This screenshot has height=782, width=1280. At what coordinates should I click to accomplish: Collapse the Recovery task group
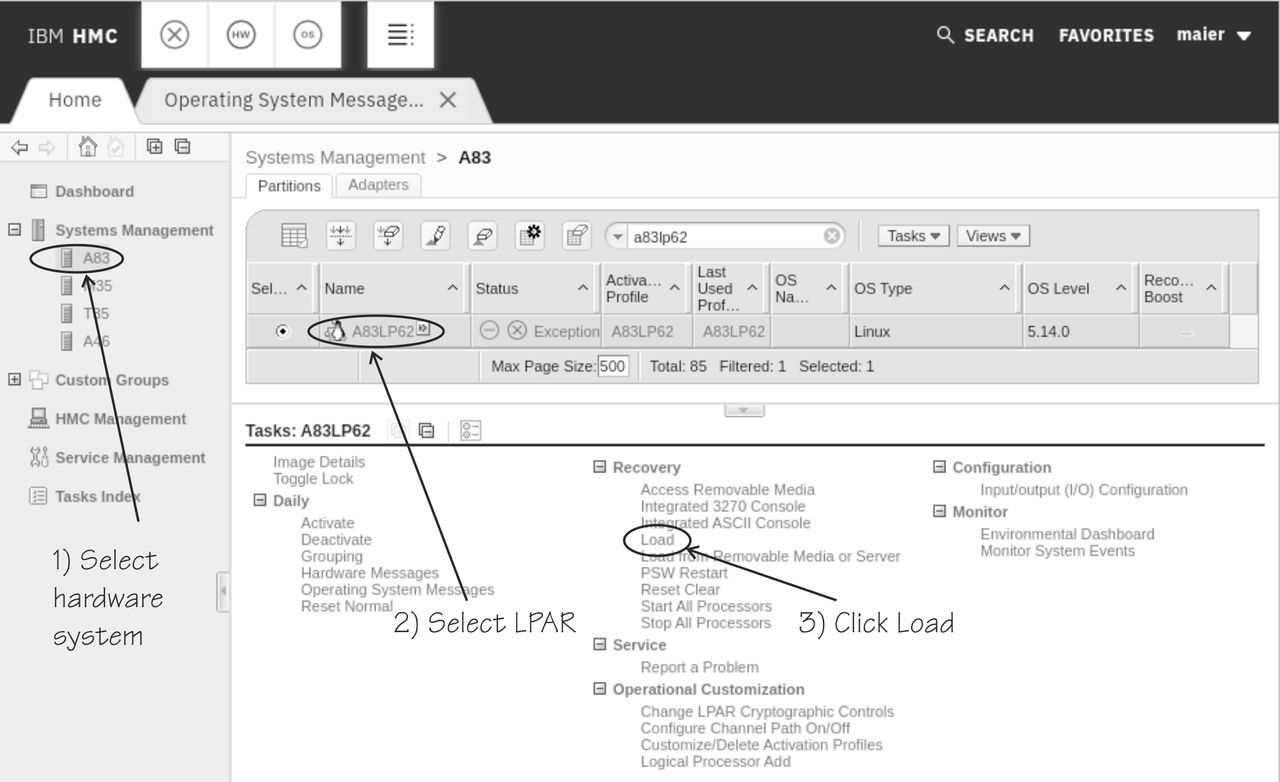(599, 467)
